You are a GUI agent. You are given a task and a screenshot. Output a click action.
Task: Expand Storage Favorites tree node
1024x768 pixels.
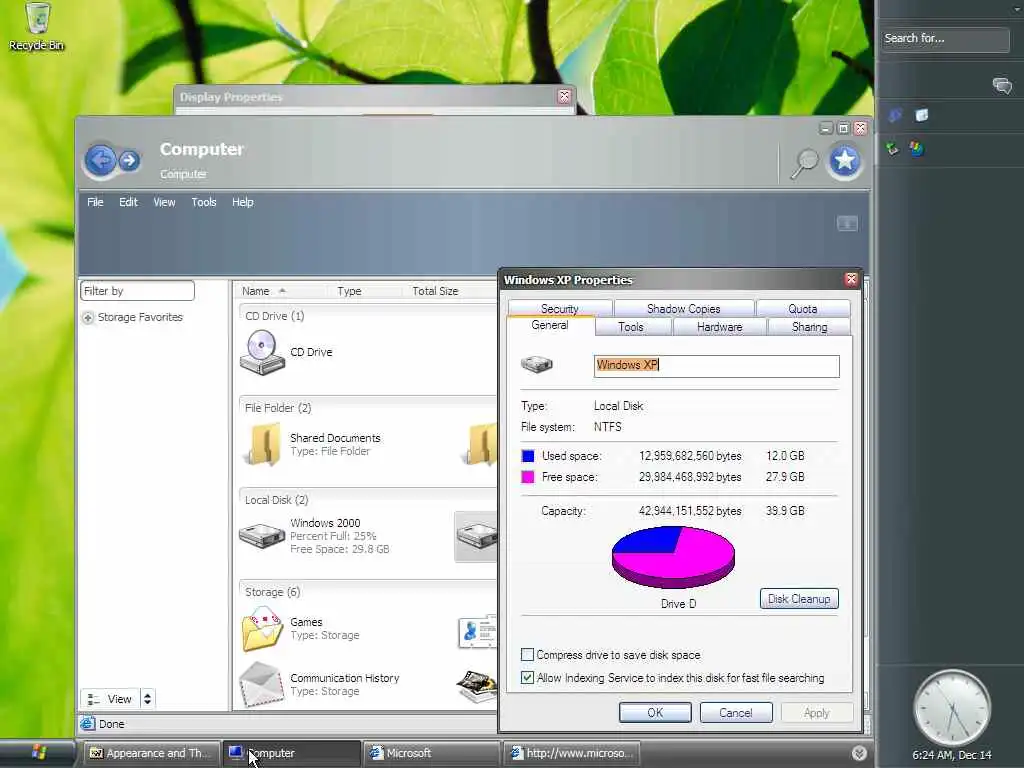click(88, 317)
